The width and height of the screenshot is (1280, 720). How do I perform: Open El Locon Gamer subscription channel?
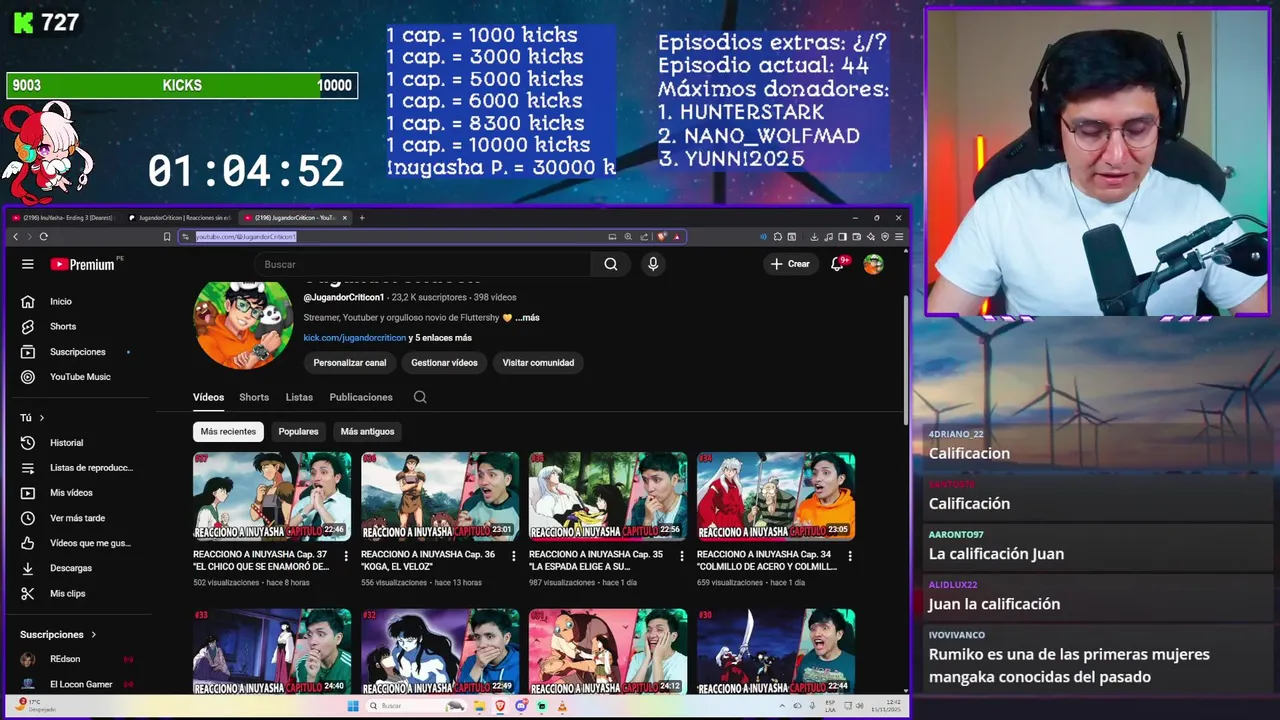pyautogui.click(x=81, y=684)
